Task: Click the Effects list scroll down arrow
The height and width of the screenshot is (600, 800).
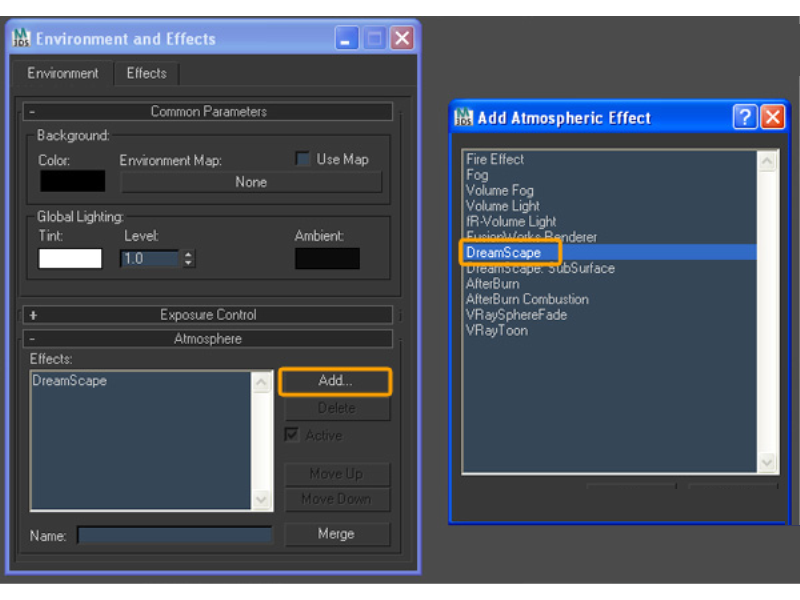Action: click(262, 498)
